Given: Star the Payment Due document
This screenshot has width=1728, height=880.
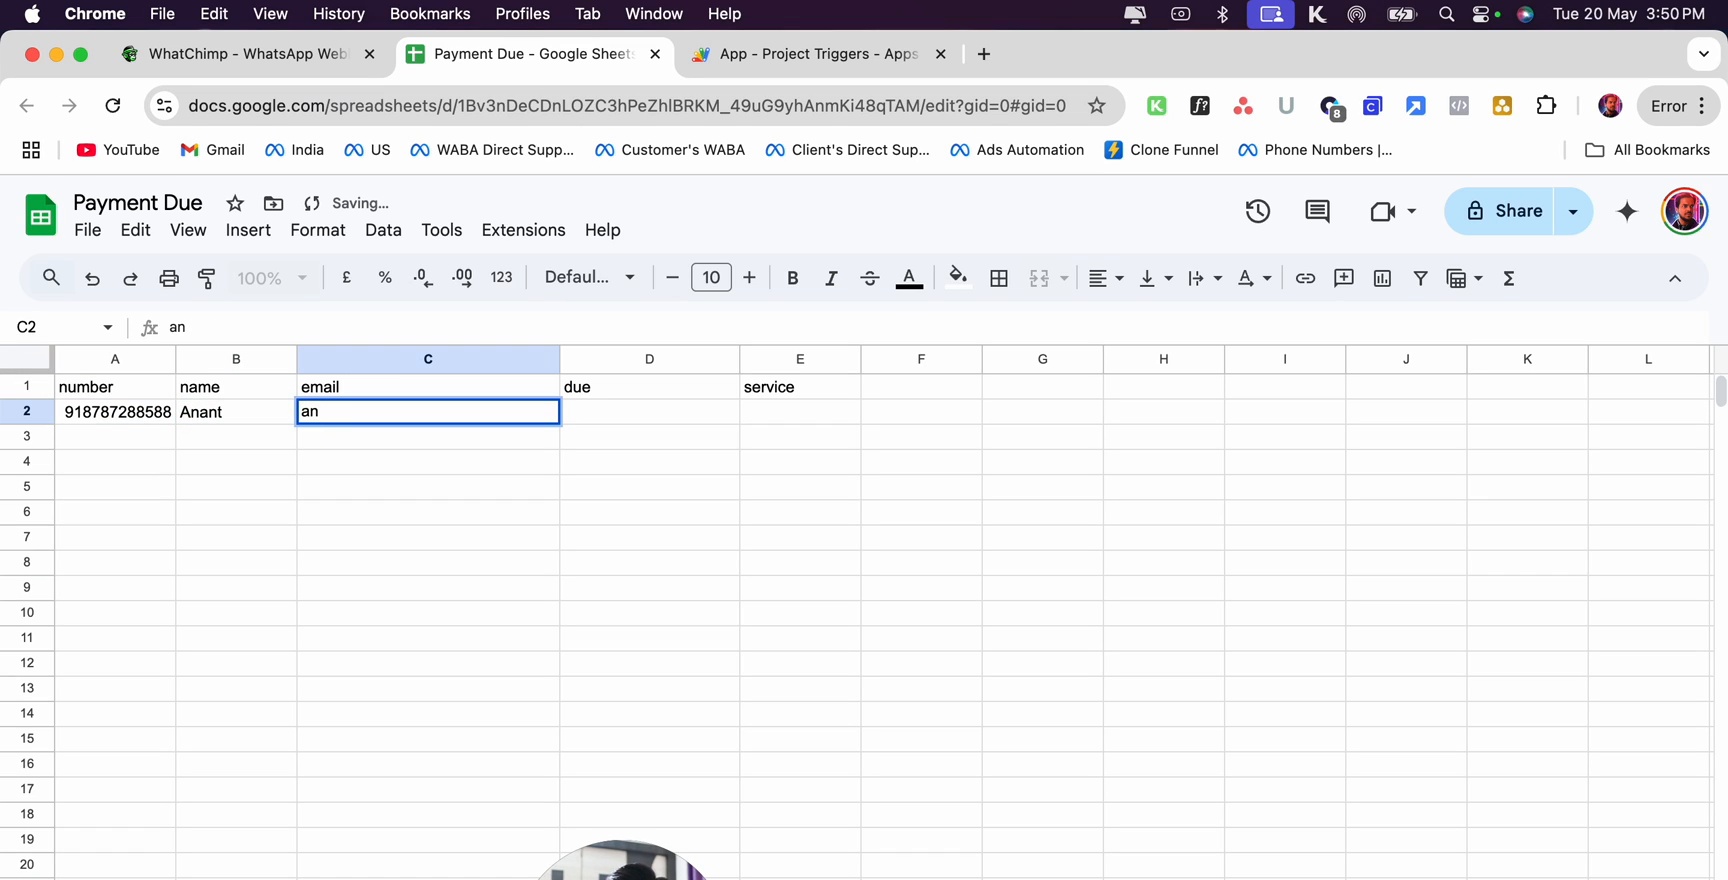Looking at the screenshot, I should (x=235, y=203).
